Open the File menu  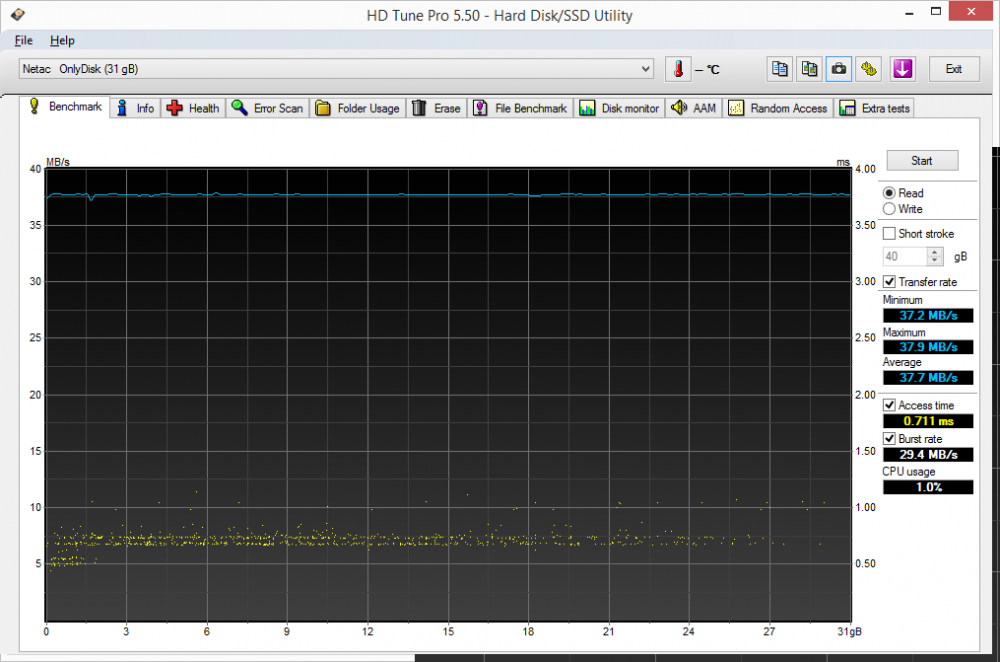click(24, 40)
